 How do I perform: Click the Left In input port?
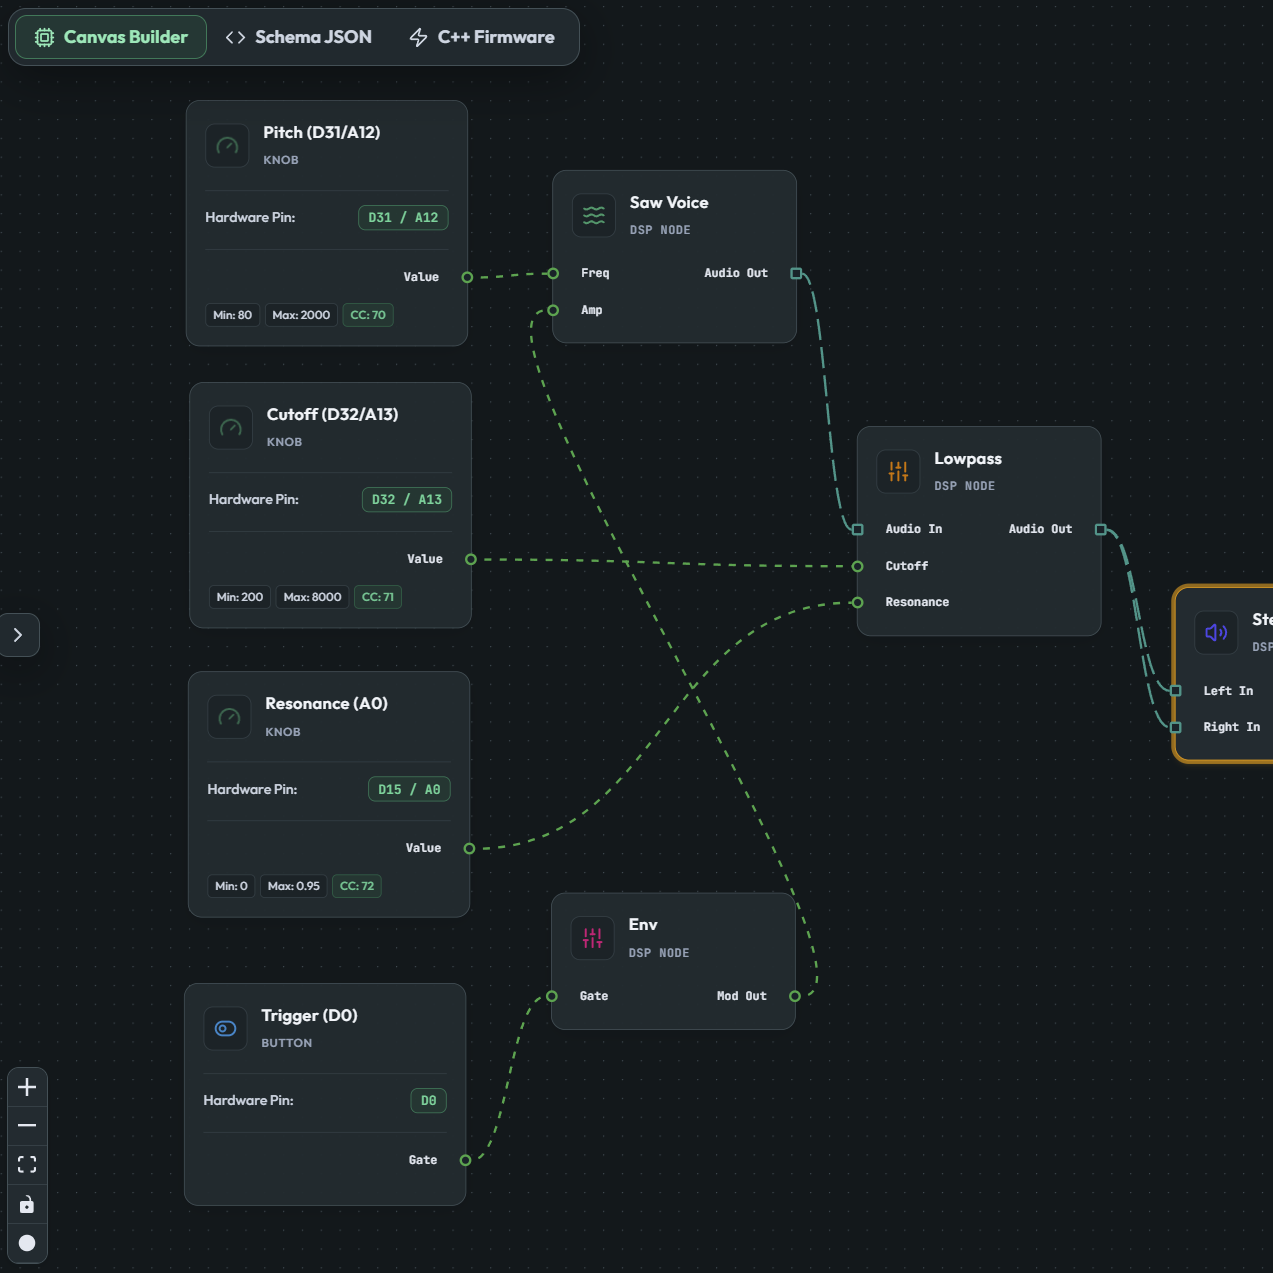[1176, 691]
